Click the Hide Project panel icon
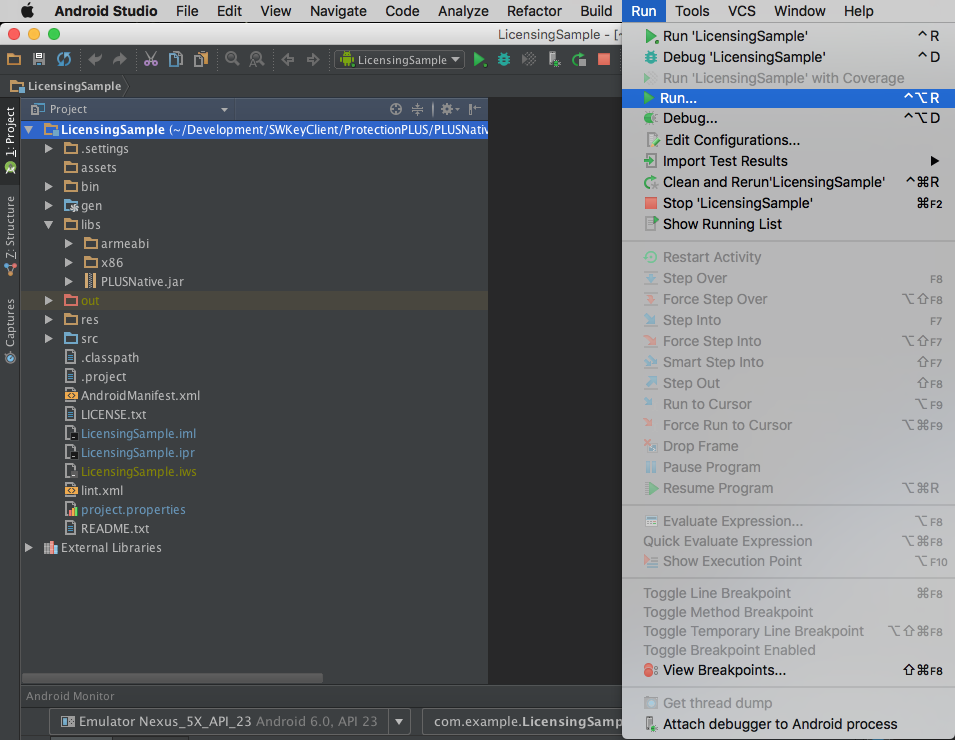Image resolution: width=955 pixels, height=740 pixels. click(x=474, y=109)
